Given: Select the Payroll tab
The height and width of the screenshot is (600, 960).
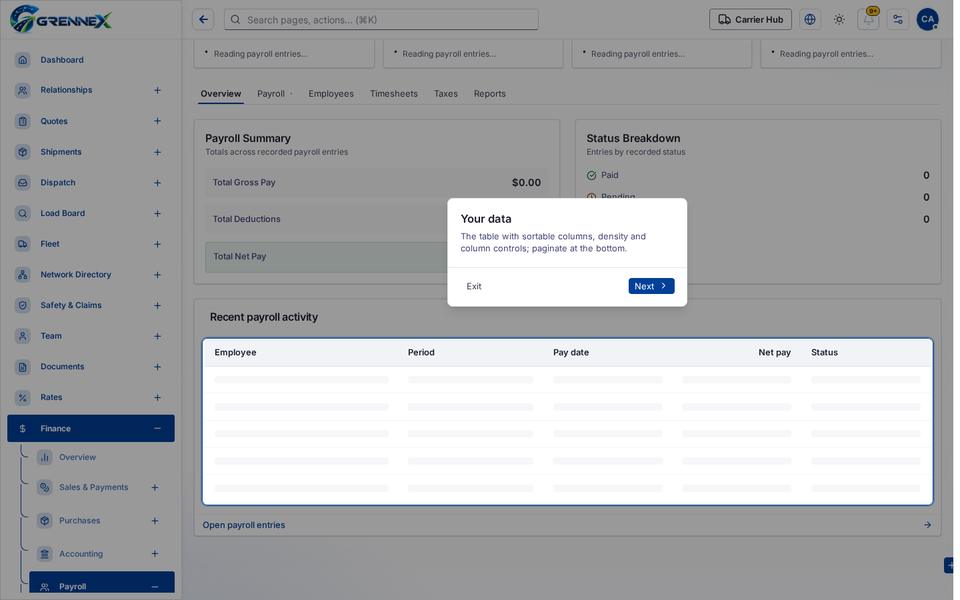Looking at the screenshot, I should point(271,94).
